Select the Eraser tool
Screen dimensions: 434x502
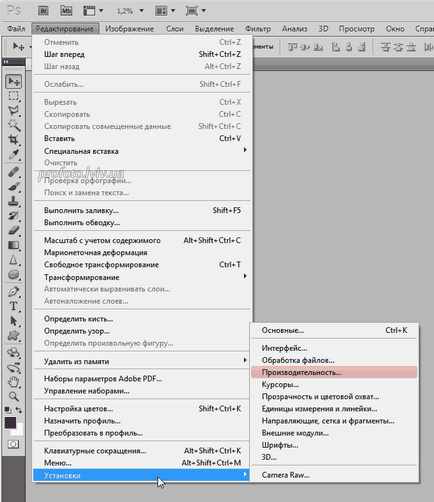coord(14,230)
